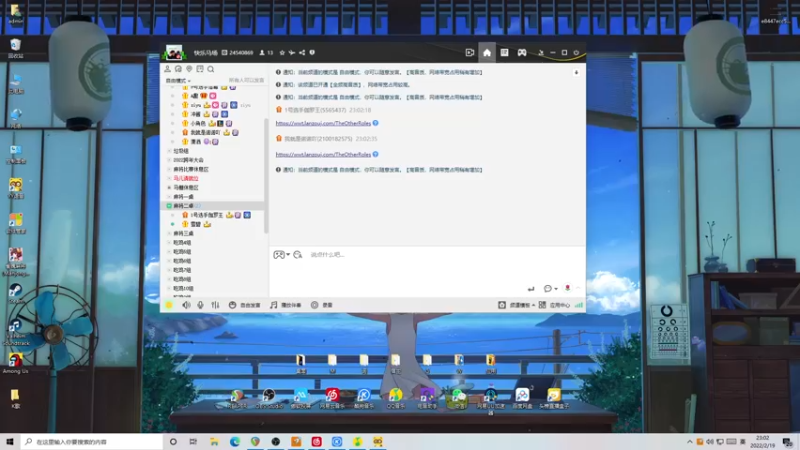
Task: Collapse the 麻将二桌 channel
Action: click(169, 206)
